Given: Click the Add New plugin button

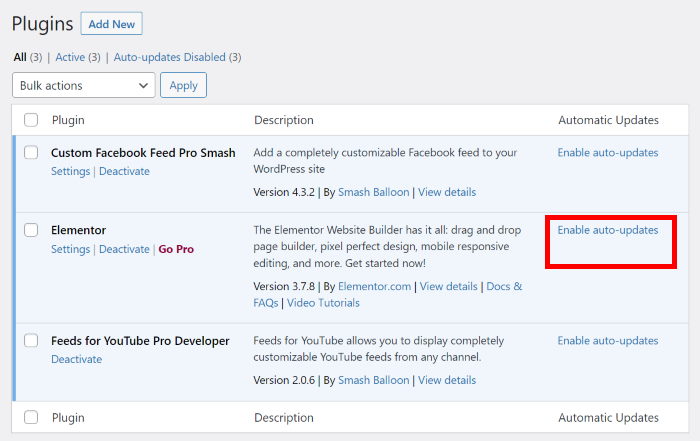Looking at the screenshot, I should pyautogui.click(x=112, y=24).
